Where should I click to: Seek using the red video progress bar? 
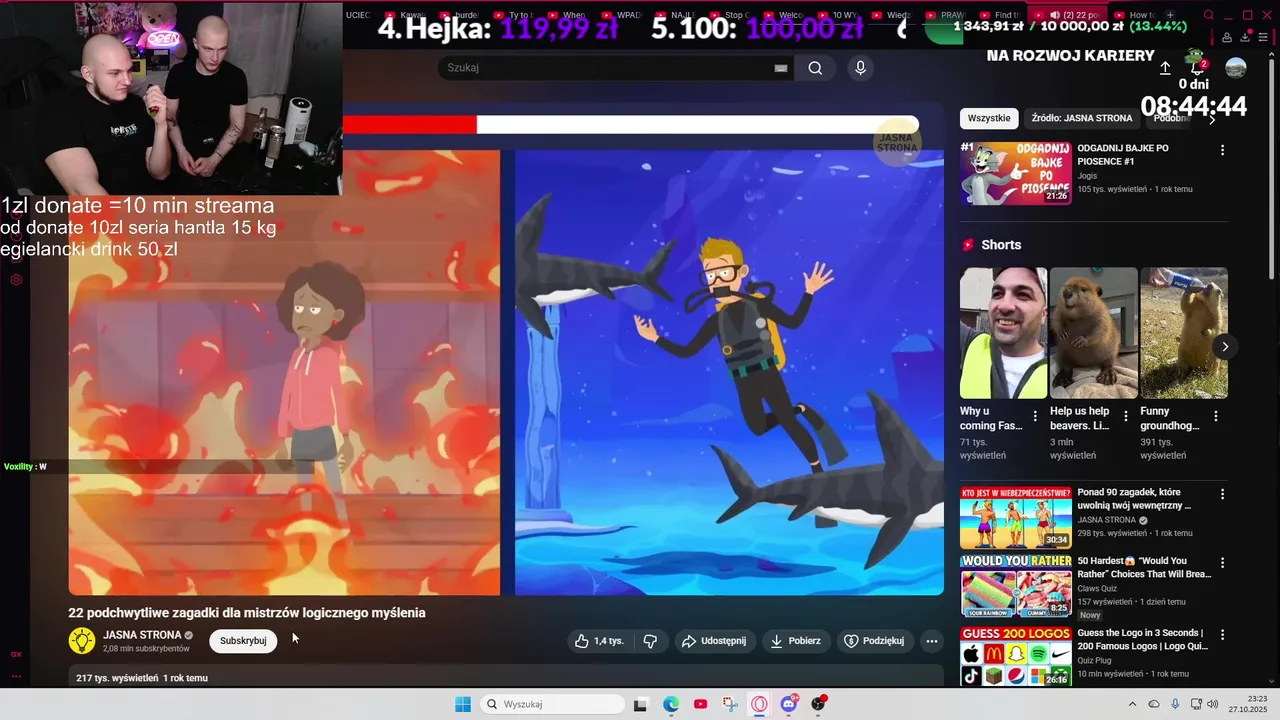coord(630,125)
